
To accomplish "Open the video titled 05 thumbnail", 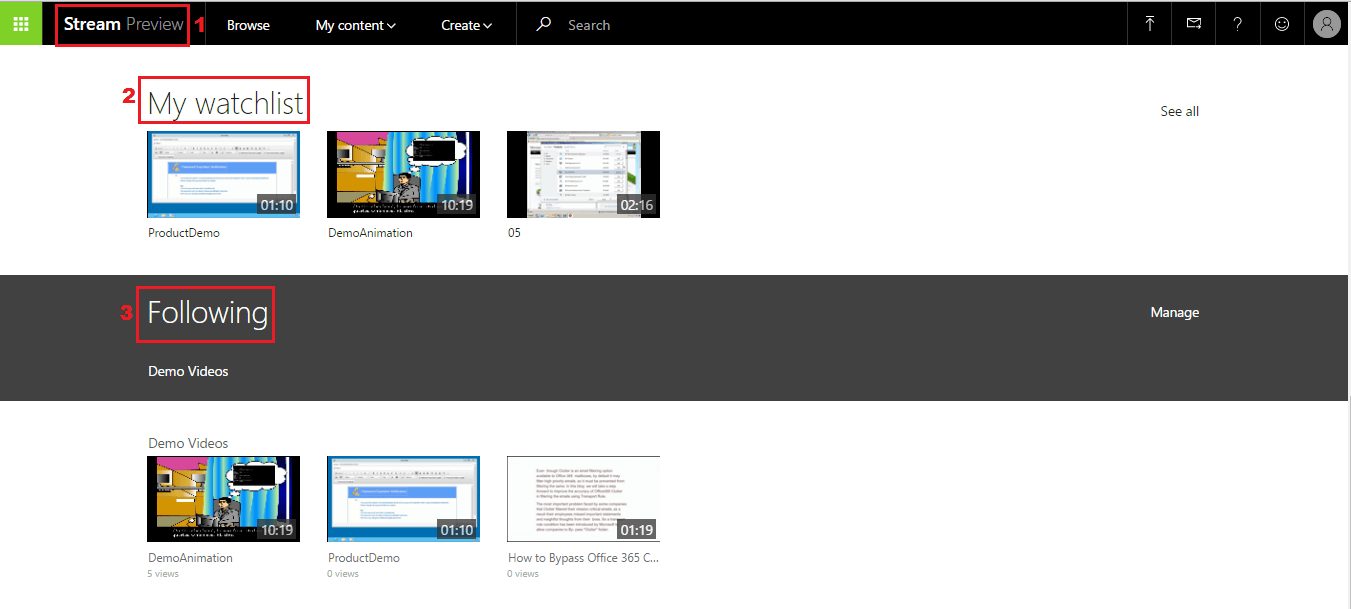I will pos(583,174).
